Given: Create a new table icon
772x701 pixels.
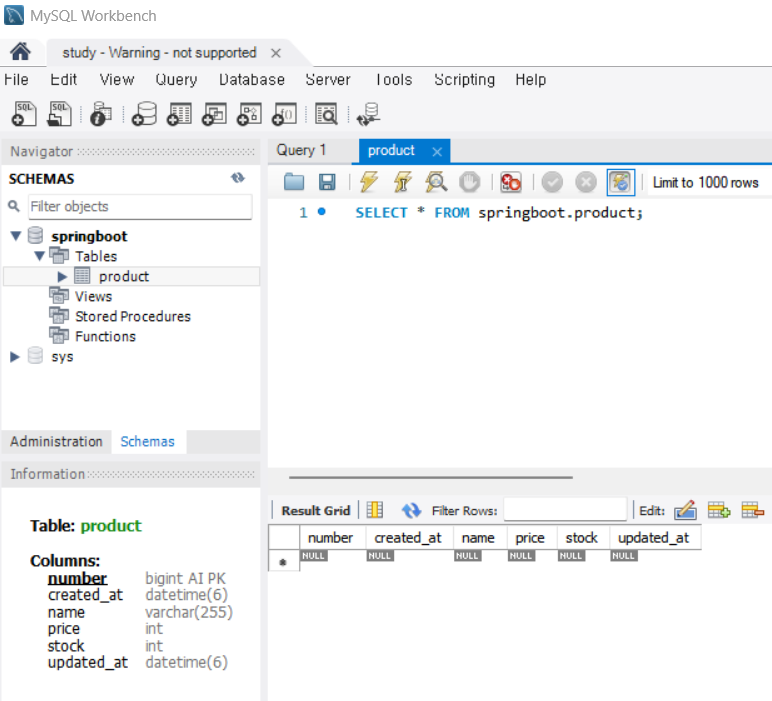Looking at the screenshot, I should click(179, 114).
